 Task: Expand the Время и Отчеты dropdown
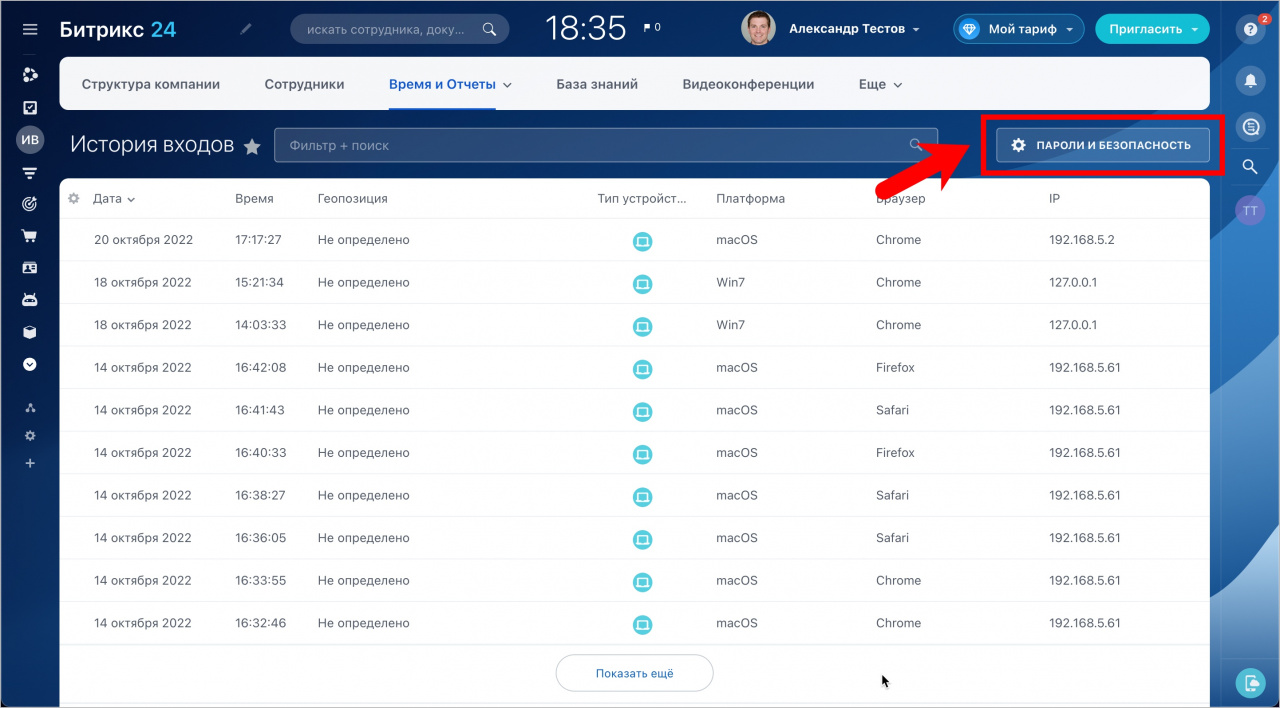[450, 85]
